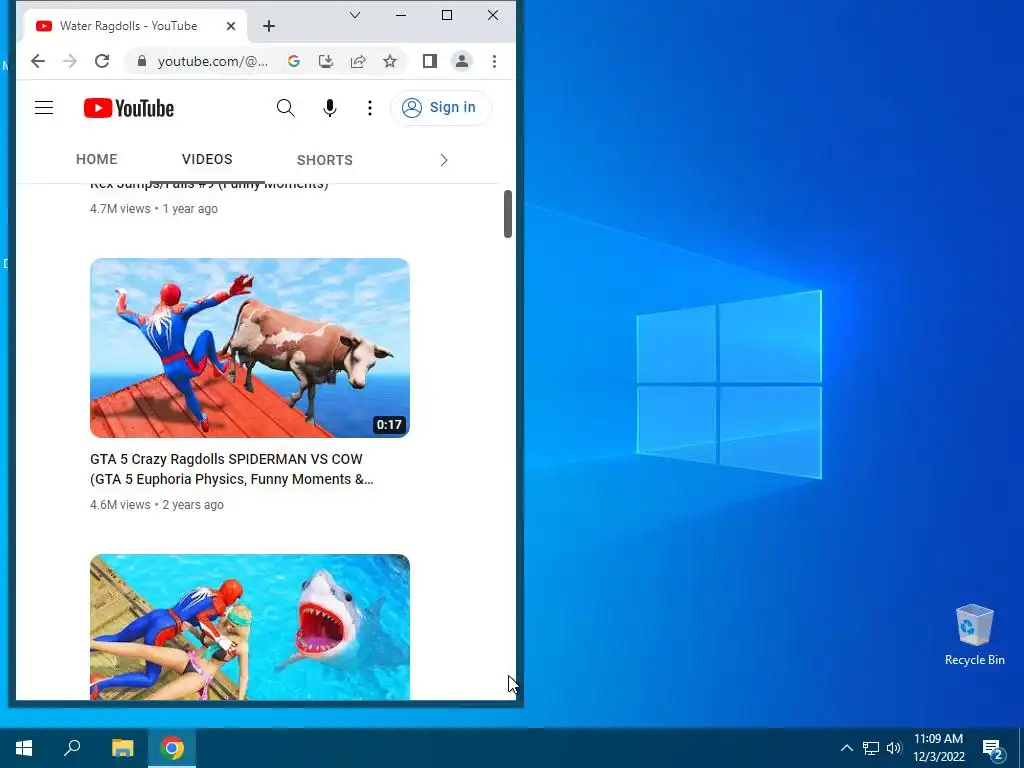The image size is (1024, 768).
Task: Click the YouTube logo
Action: coord(129,108)
